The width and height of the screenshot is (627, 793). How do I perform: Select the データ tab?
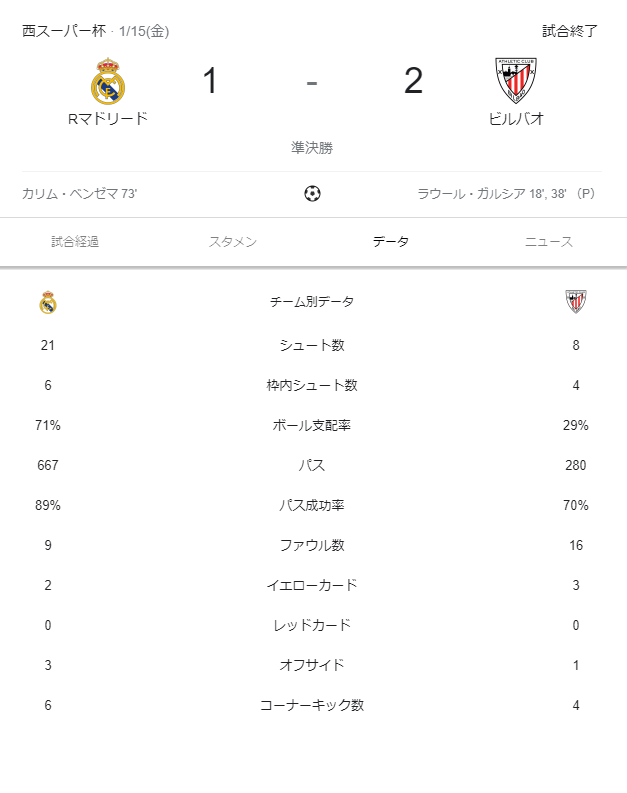[391, 242]
